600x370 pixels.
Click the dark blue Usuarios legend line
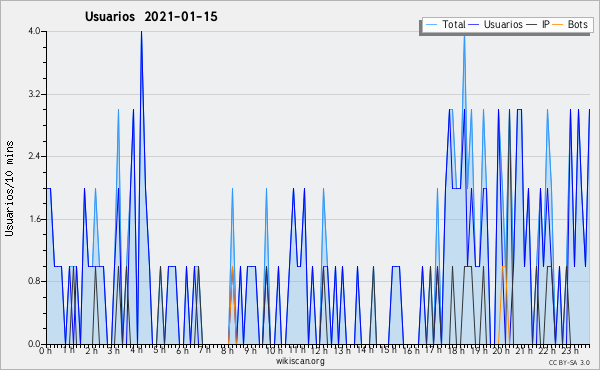[474, 24]
